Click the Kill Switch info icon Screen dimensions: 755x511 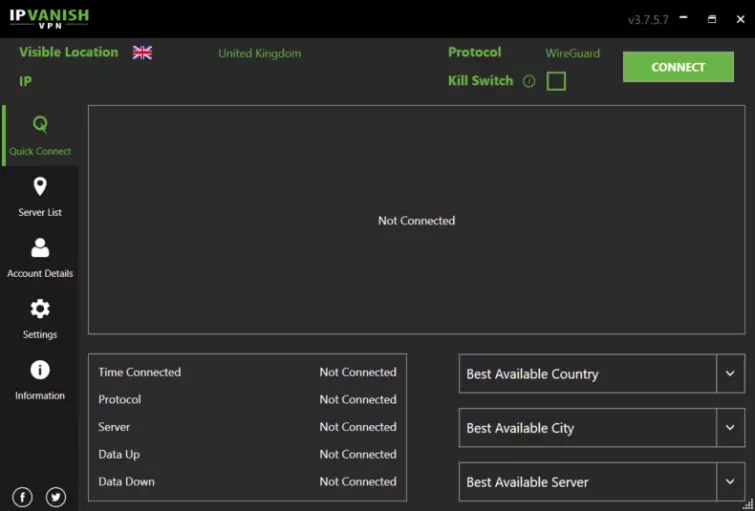coord(529,81)
